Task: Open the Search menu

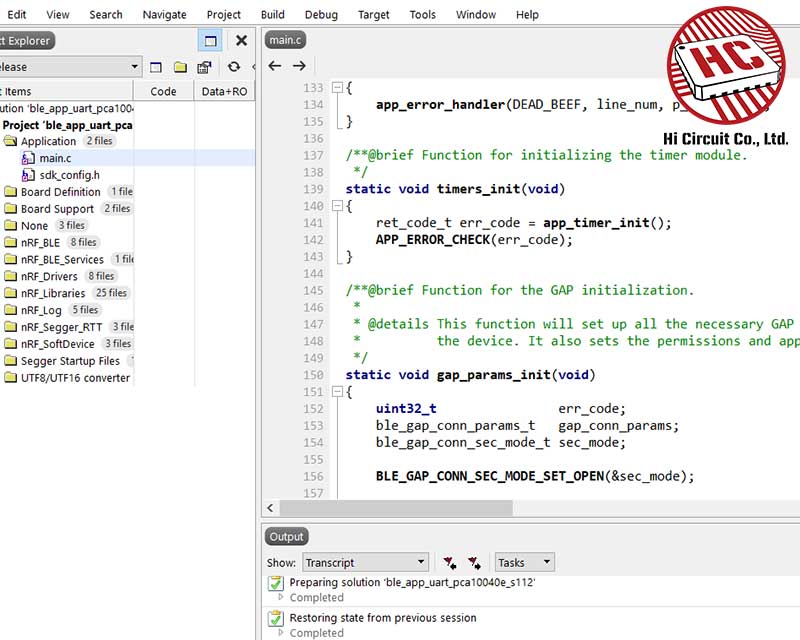Action: (106, 14)
